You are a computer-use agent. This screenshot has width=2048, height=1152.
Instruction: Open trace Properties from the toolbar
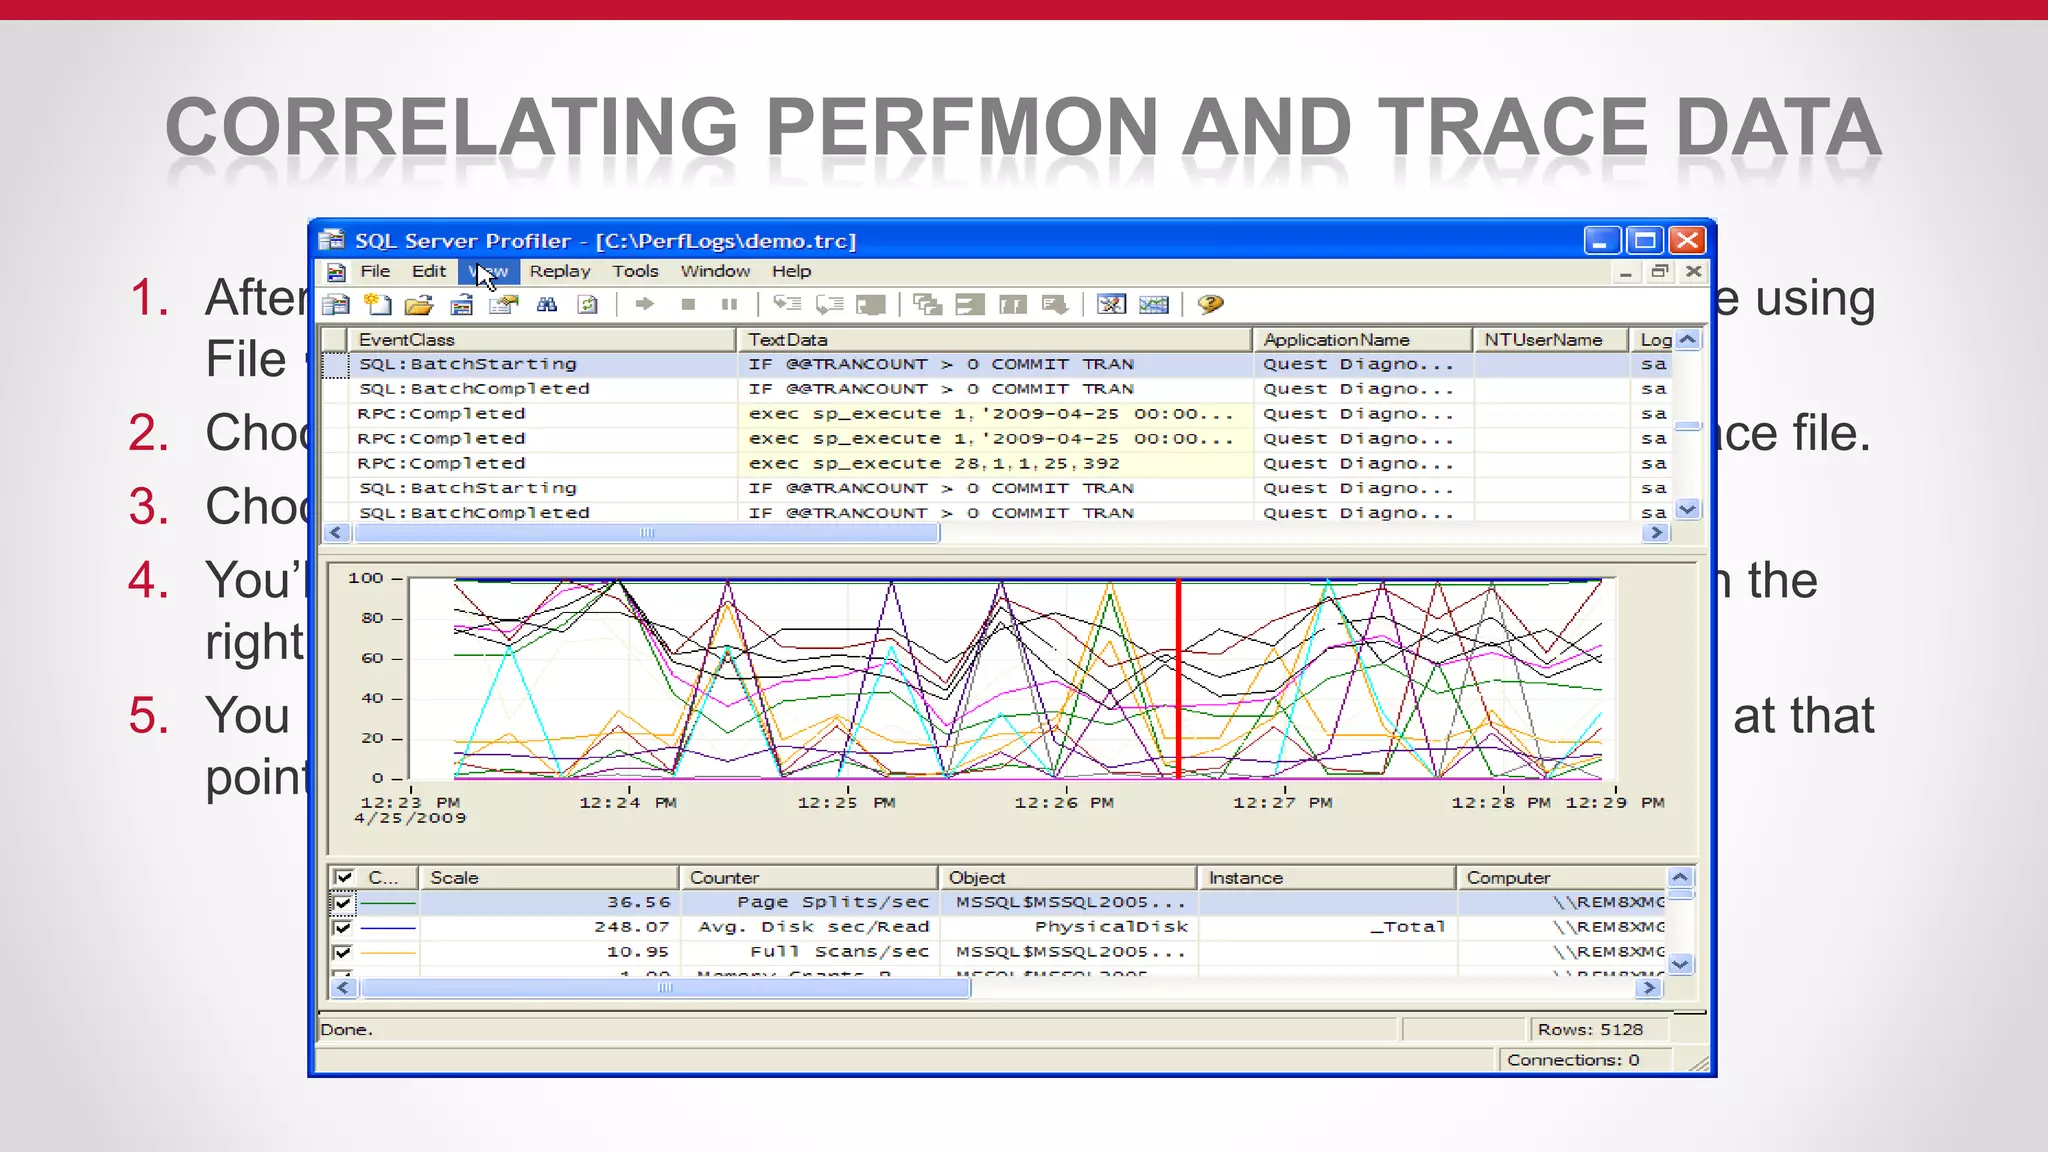coord(503,305)
